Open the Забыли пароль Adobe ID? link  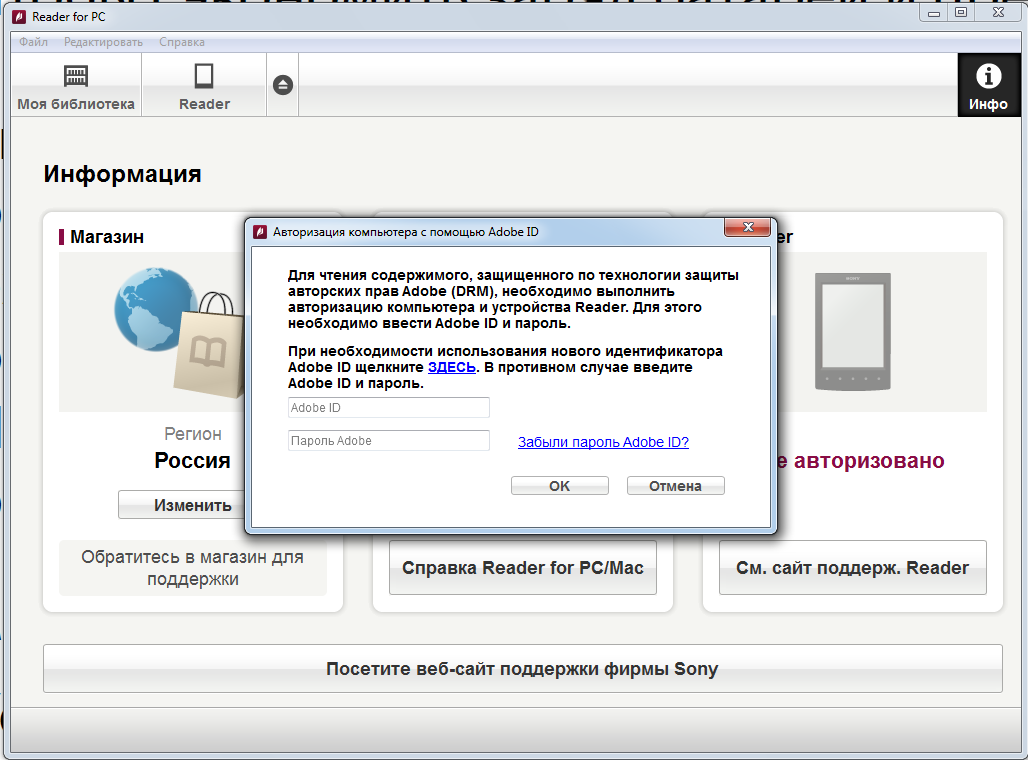(603, 442)
